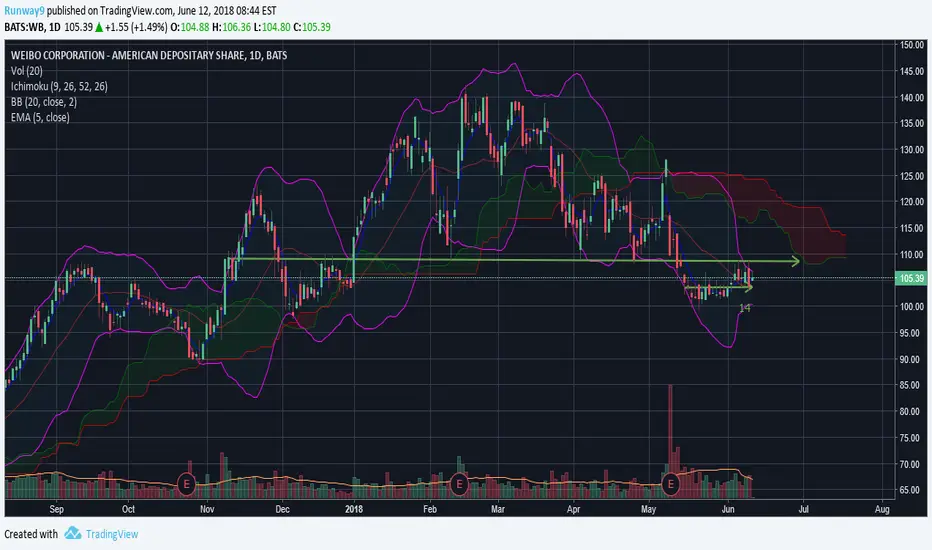Click the 2018 label on time axis
The height and width of the screenshot is (550, 932).
354,509
